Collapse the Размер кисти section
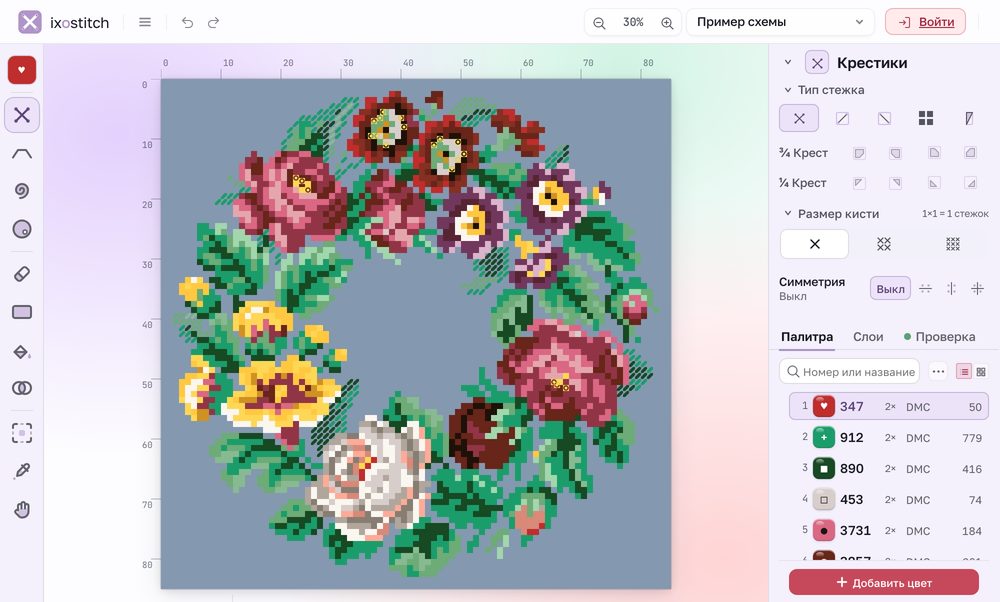Screen dimensions: 1000x602 point(788,213)
